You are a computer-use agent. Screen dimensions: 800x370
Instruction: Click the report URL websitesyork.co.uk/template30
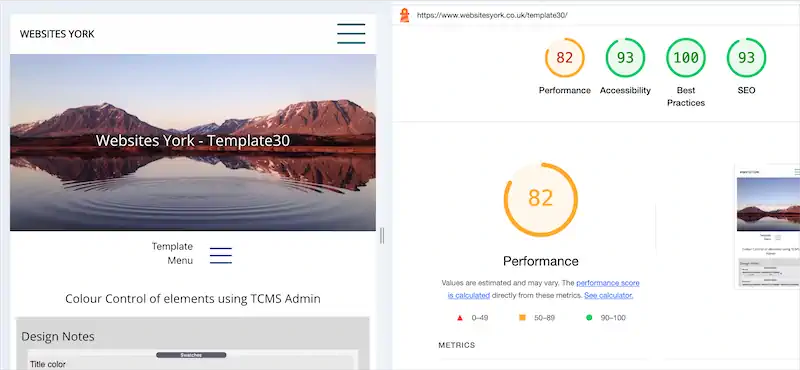tap(492, 15)
